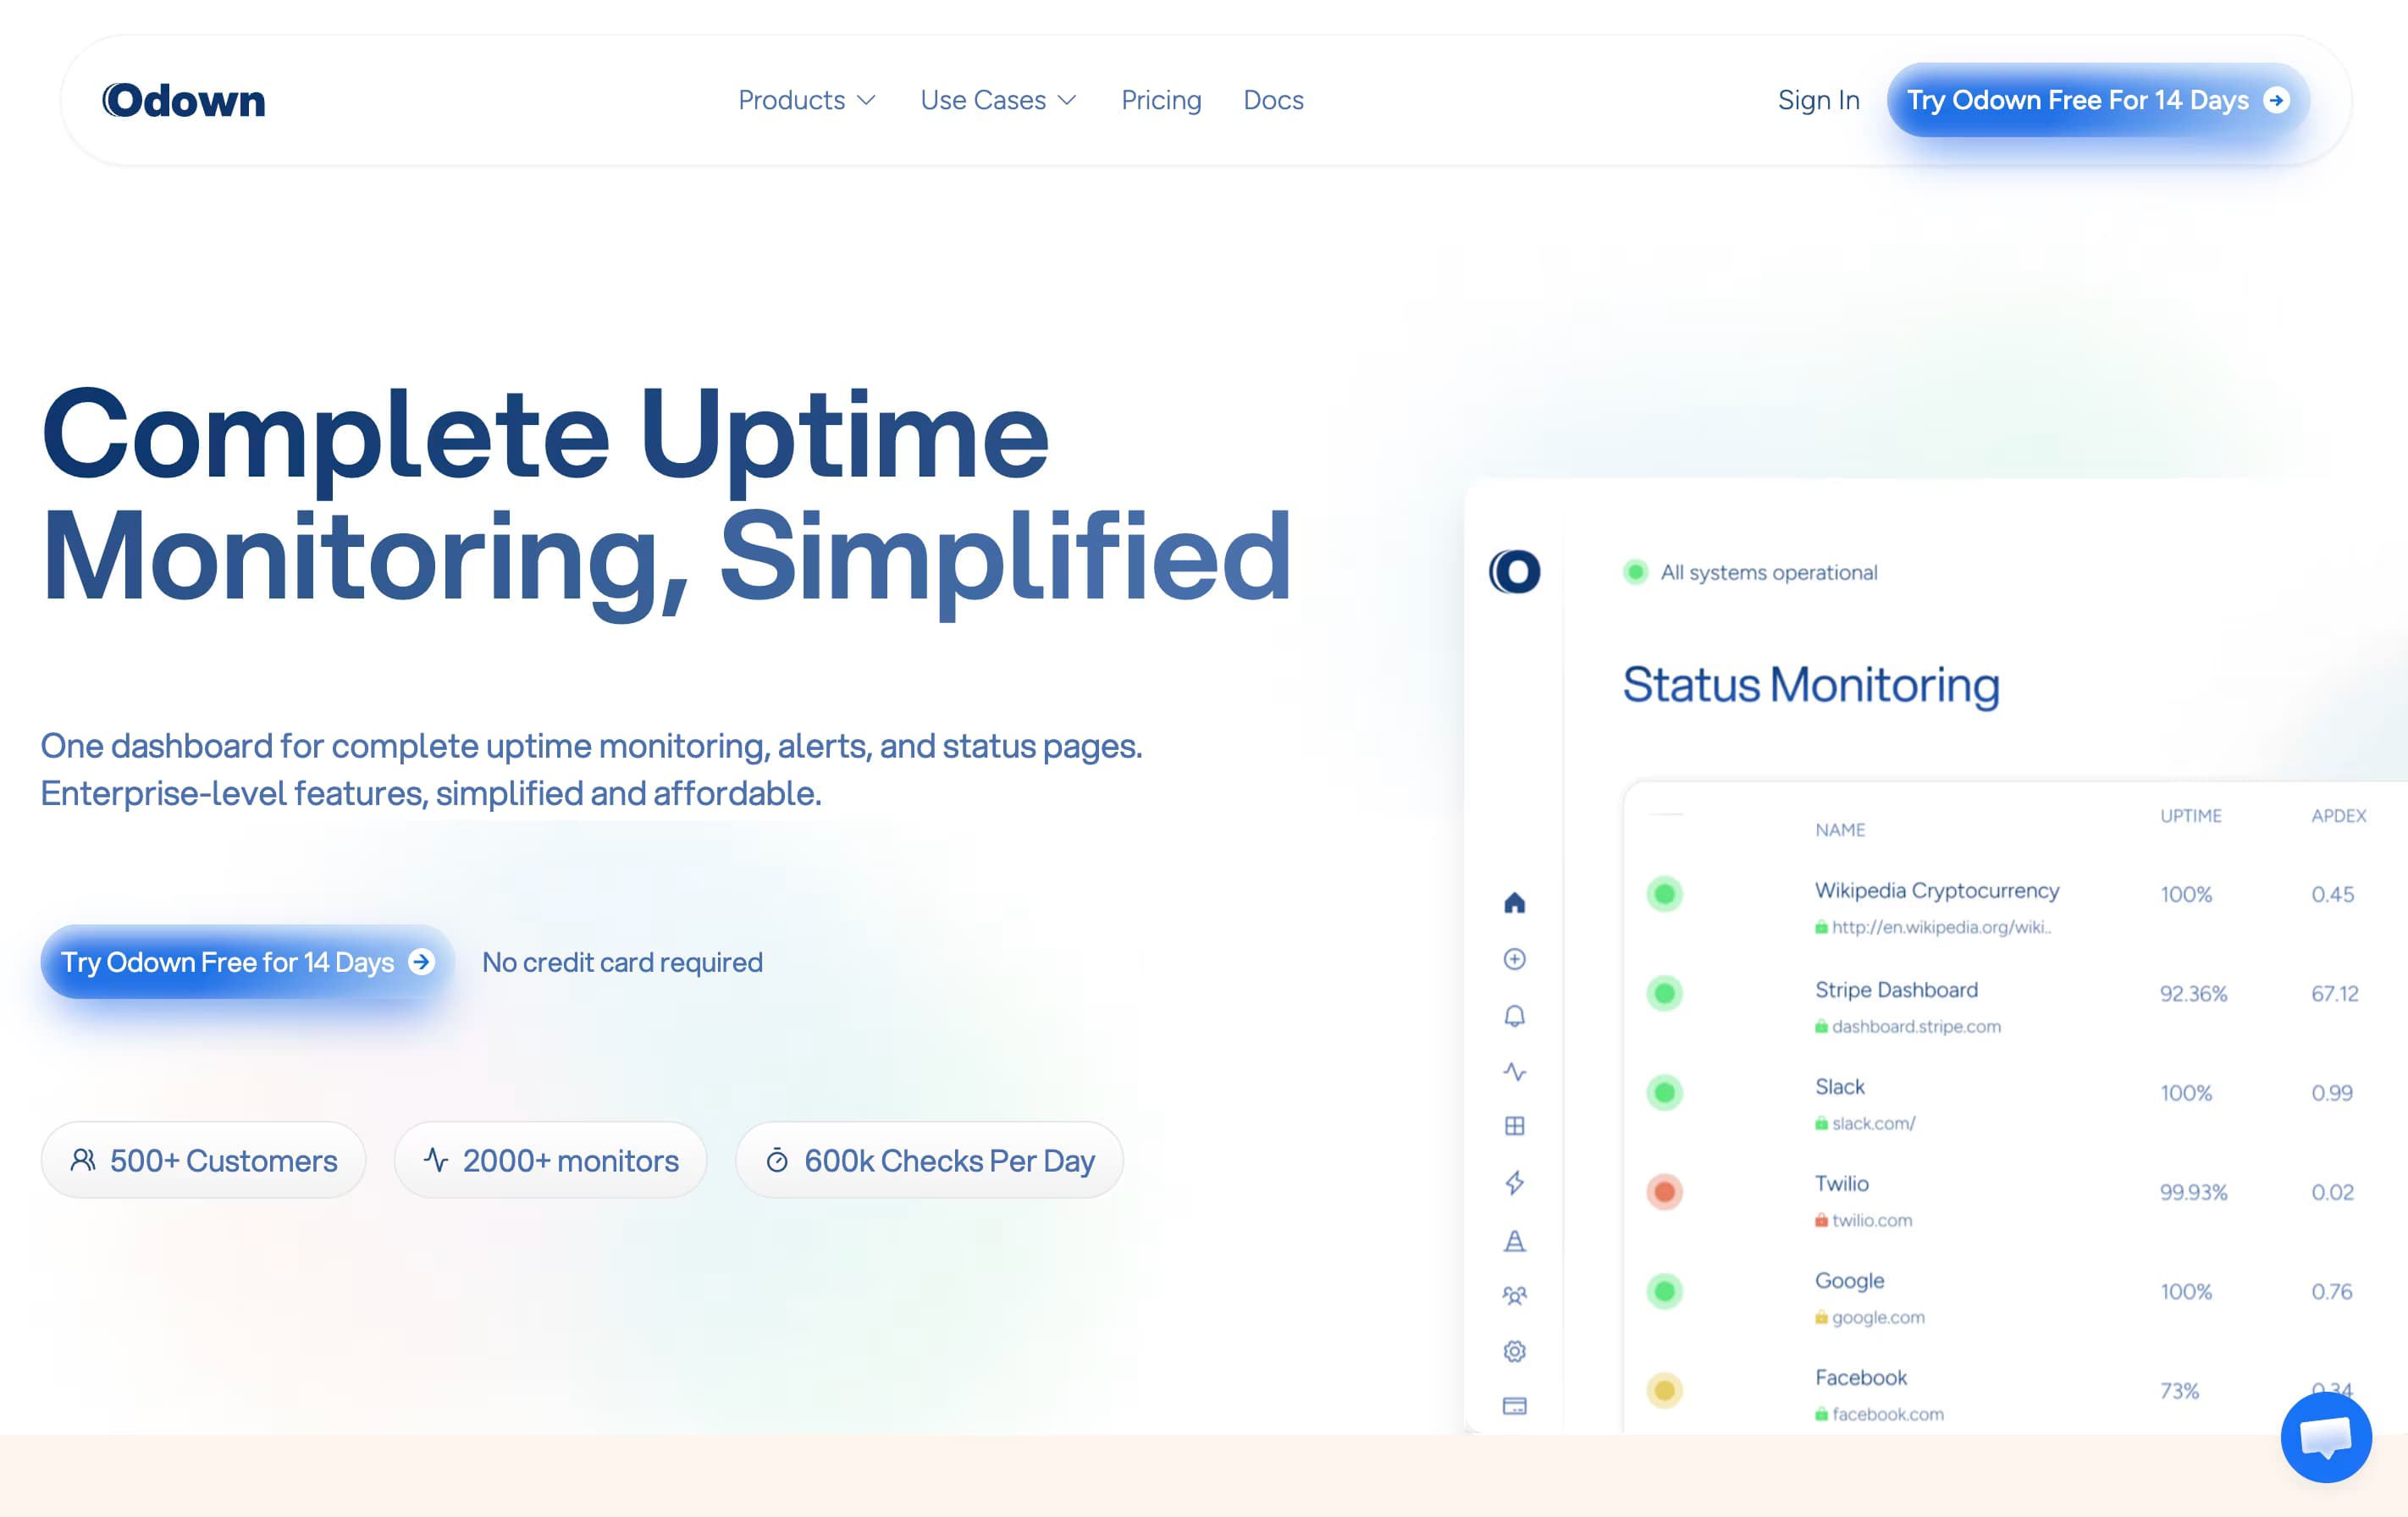Open billing with the credit card icon

point(1515,1405)
